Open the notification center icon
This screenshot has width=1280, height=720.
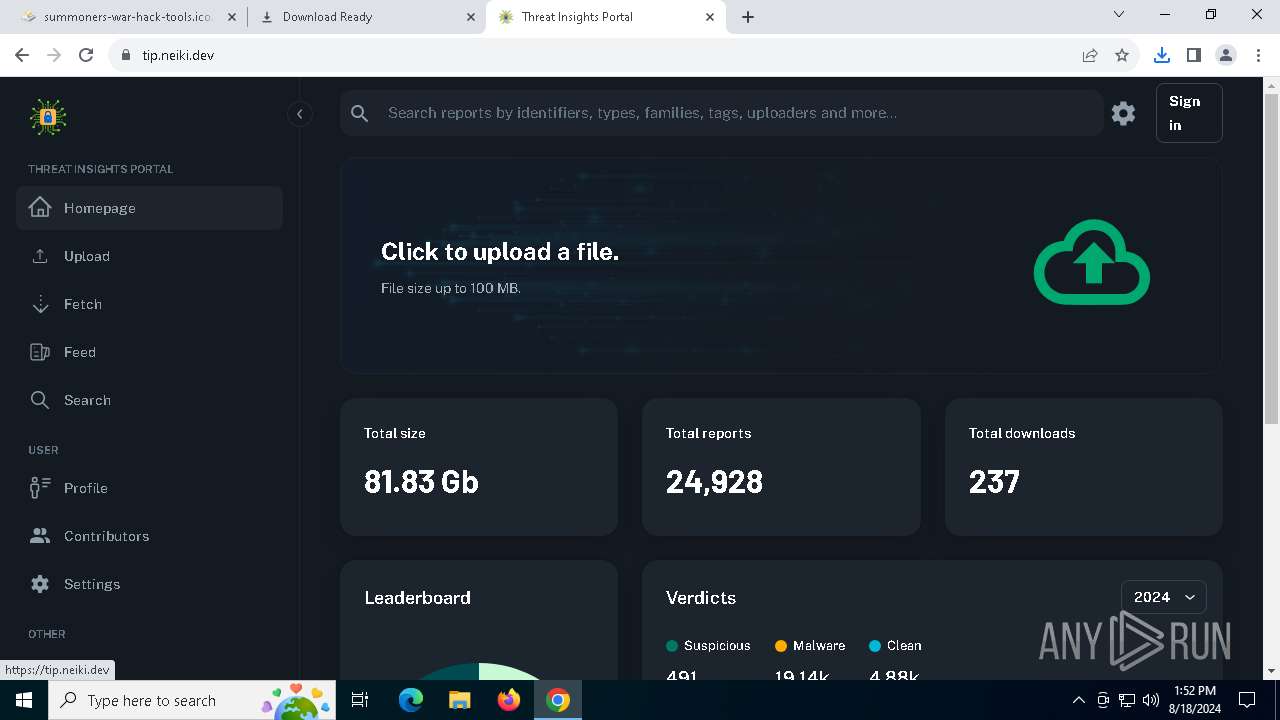(1247, 700)
